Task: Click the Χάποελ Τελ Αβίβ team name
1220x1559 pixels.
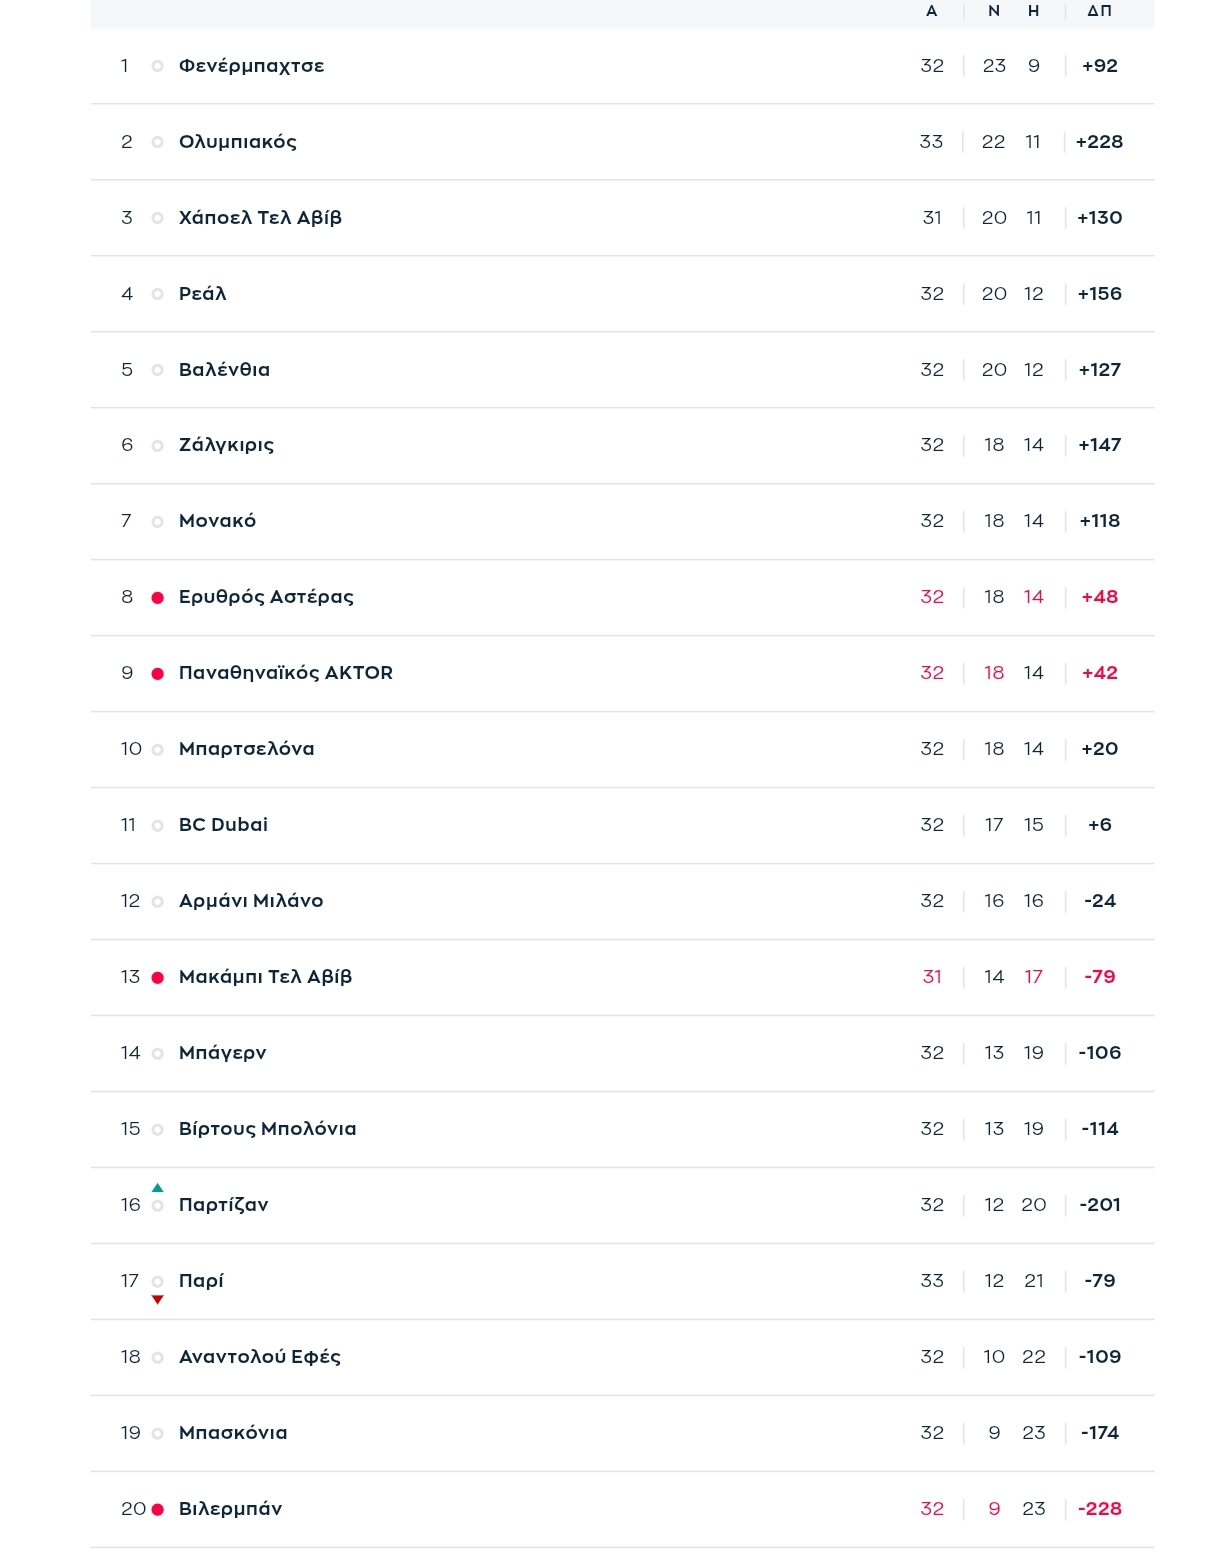Action: tap(260, 218)
